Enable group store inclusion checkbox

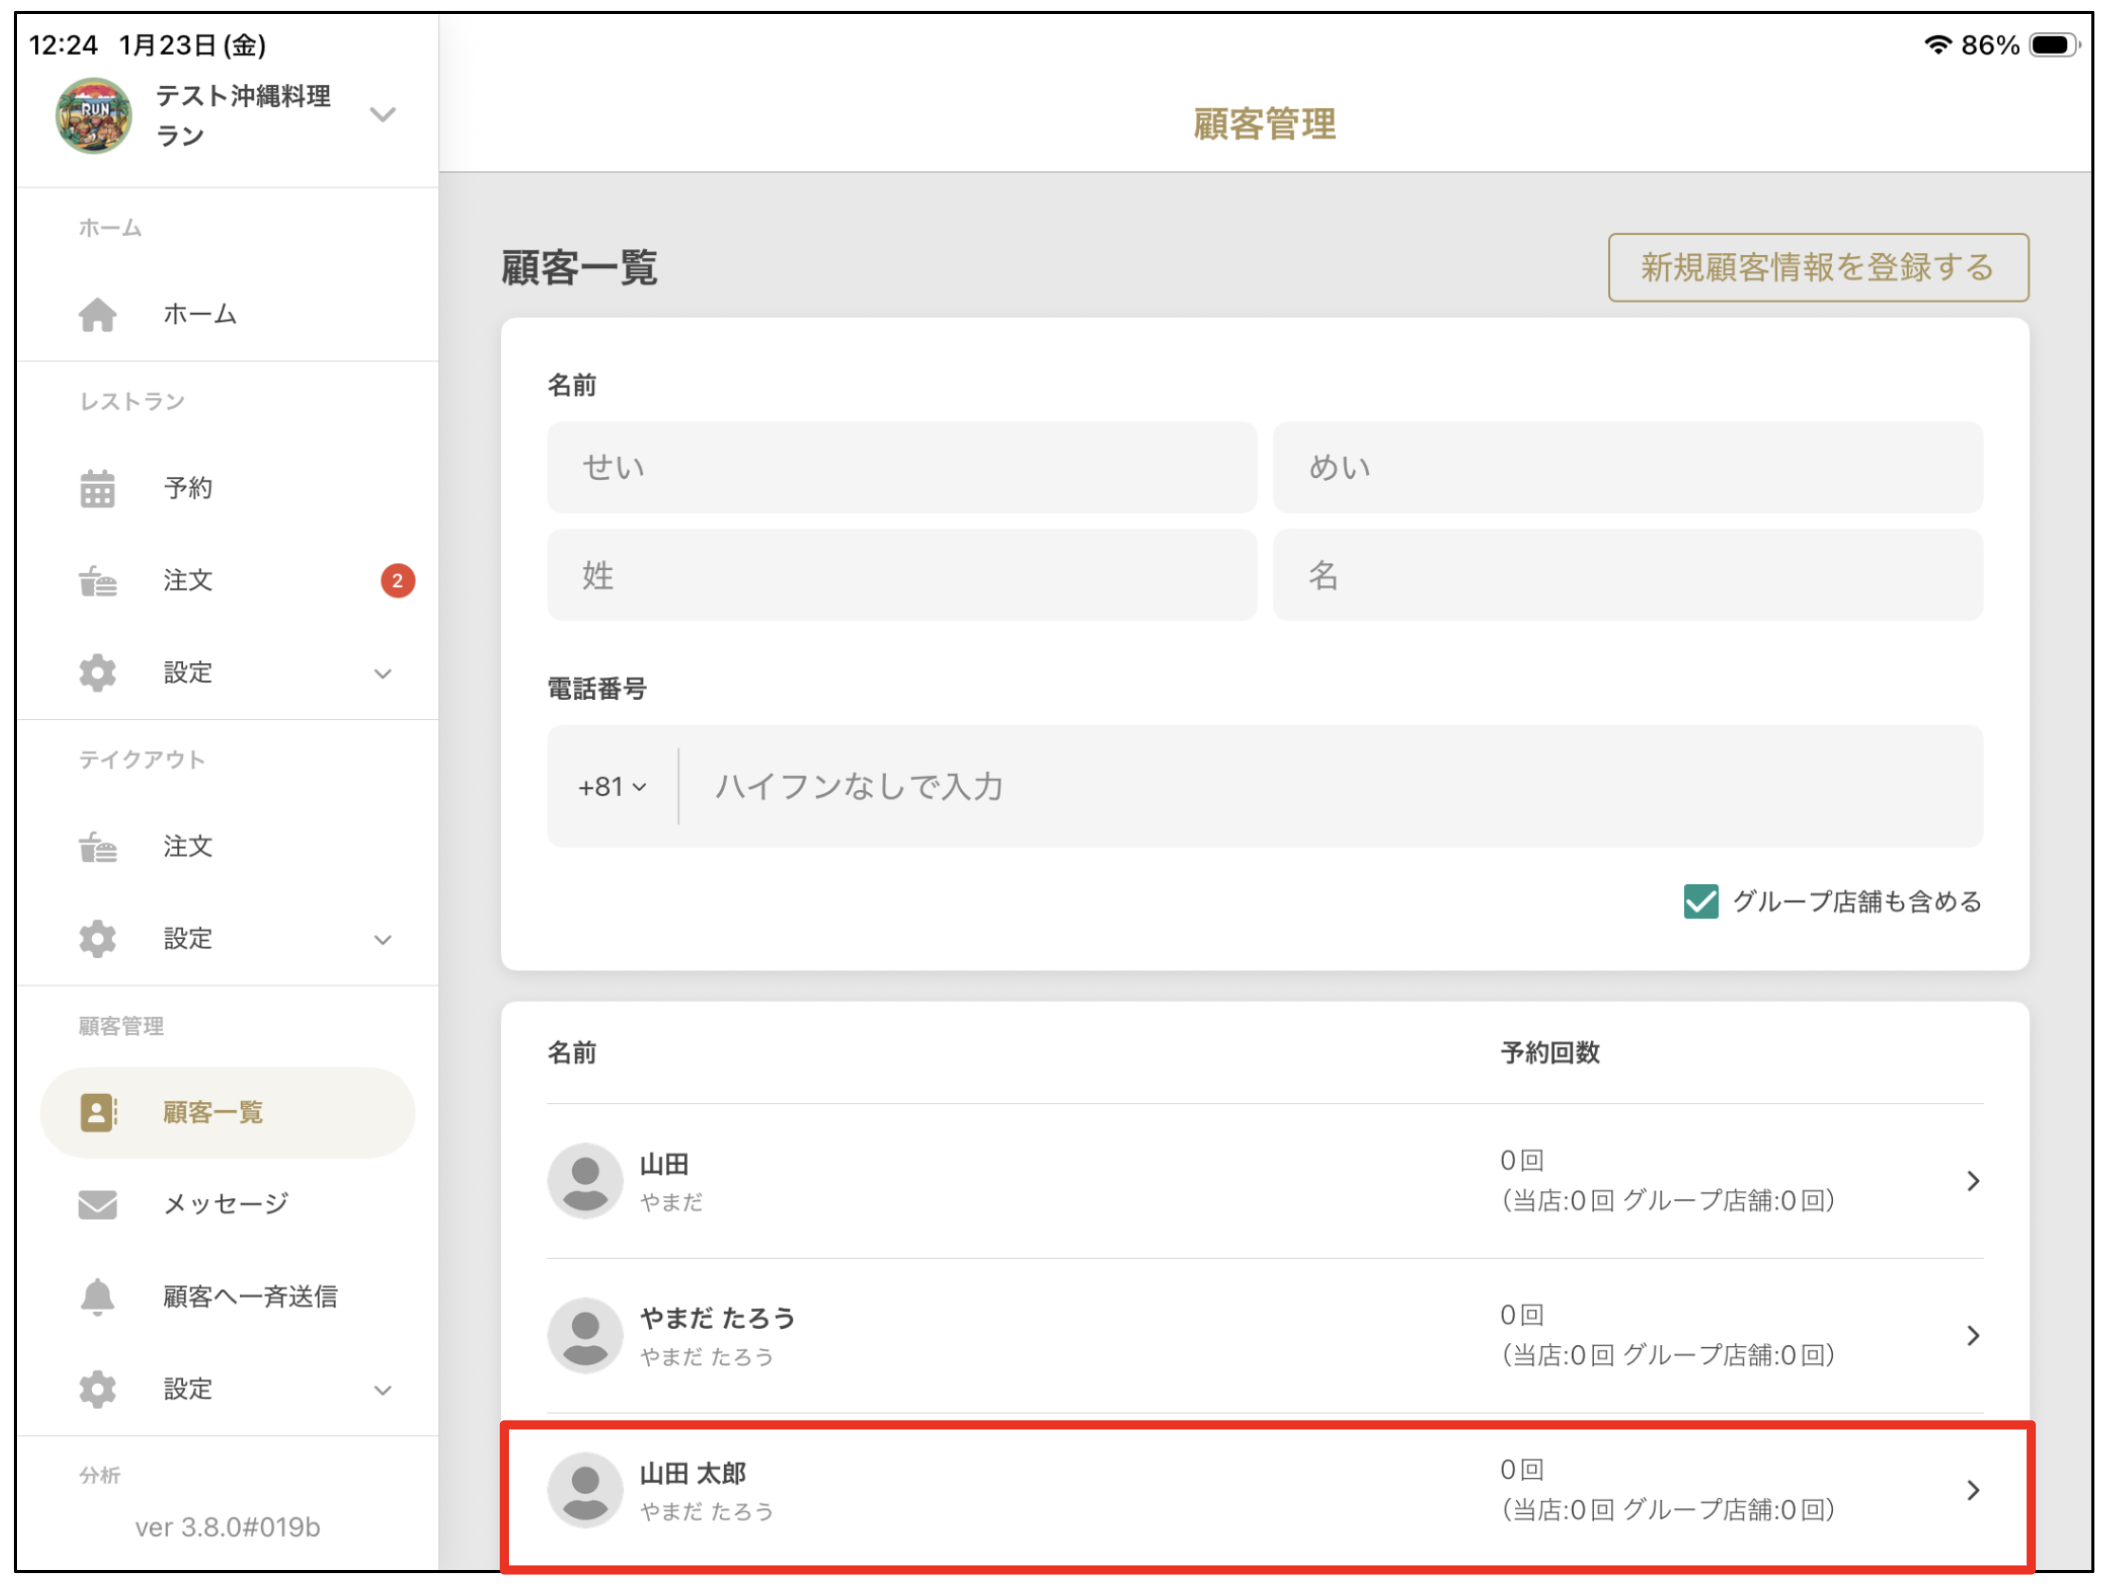(x=1700, y=901)
